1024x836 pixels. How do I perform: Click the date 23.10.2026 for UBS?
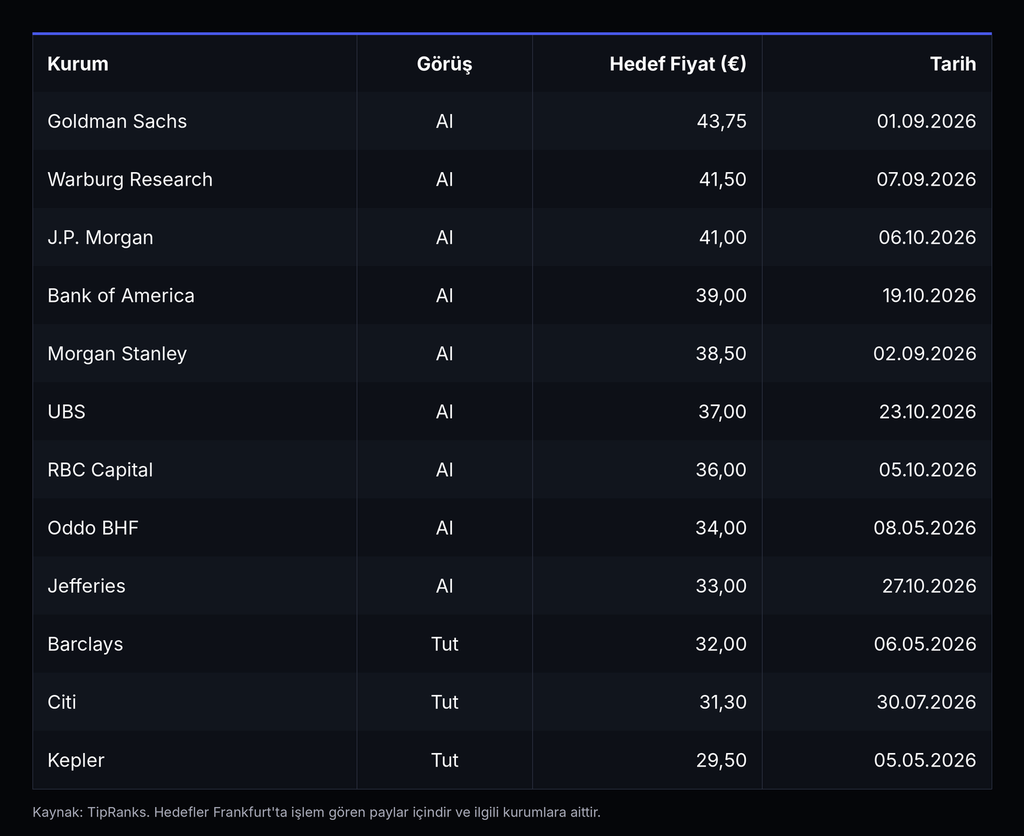[x=927, y=412]
